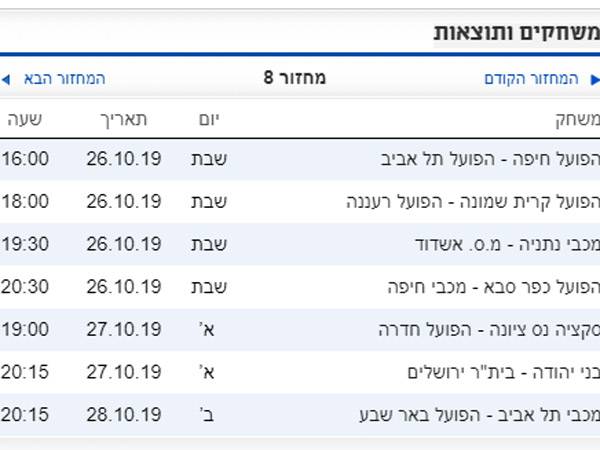The width and height of the screenshot is (600, 450).
Task: Select the מחזור 8 round label
Action: point(294,78)
